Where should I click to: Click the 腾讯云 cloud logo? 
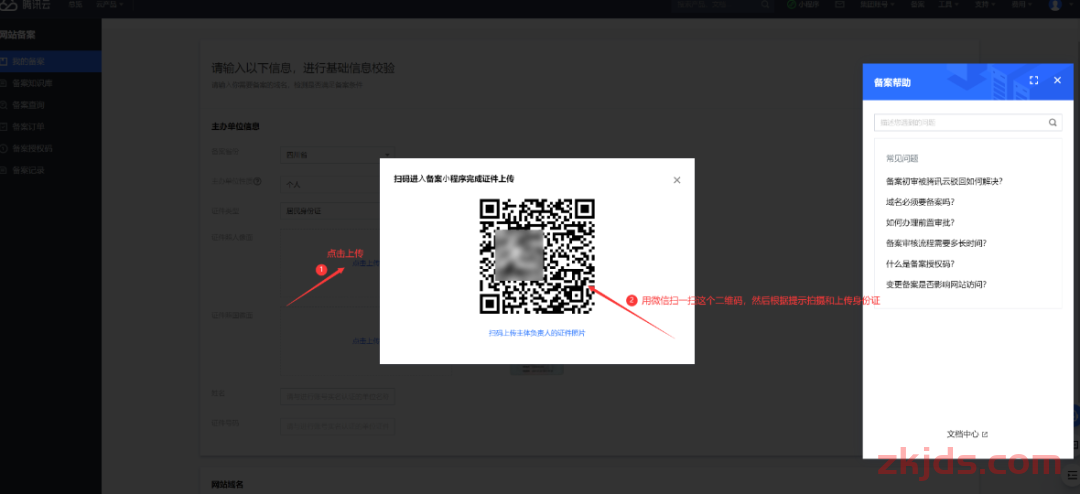coord(8,5)
